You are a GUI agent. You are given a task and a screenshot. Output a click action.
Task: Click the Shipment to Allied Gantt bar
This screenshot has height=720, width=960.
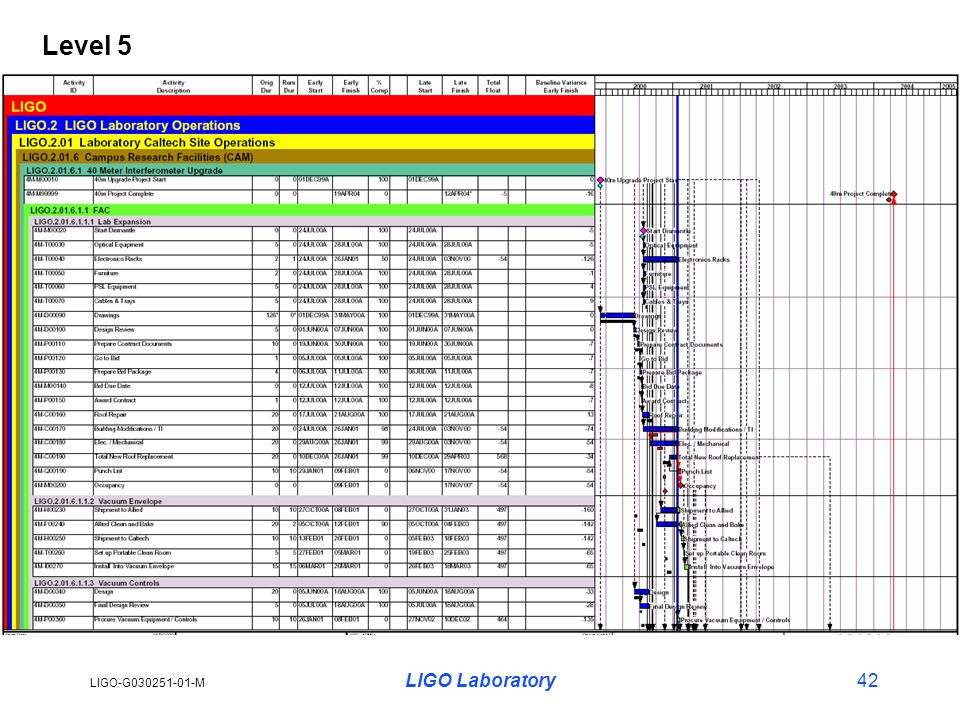point(670,510)
